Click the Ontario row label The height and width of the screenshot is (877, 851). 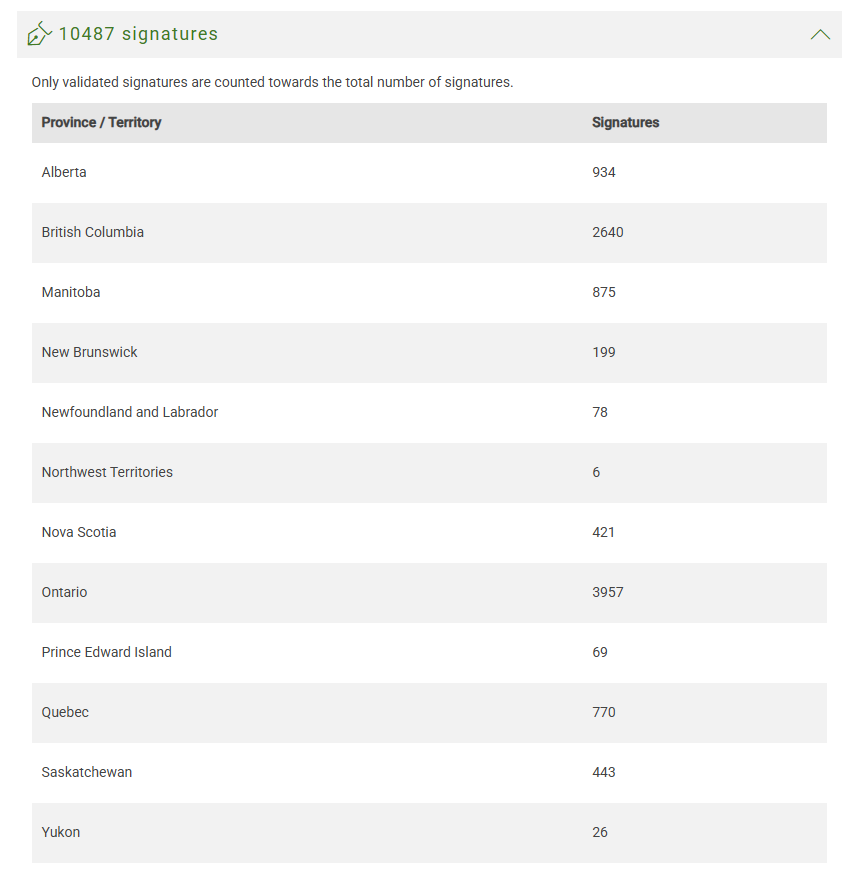[64, 592]
